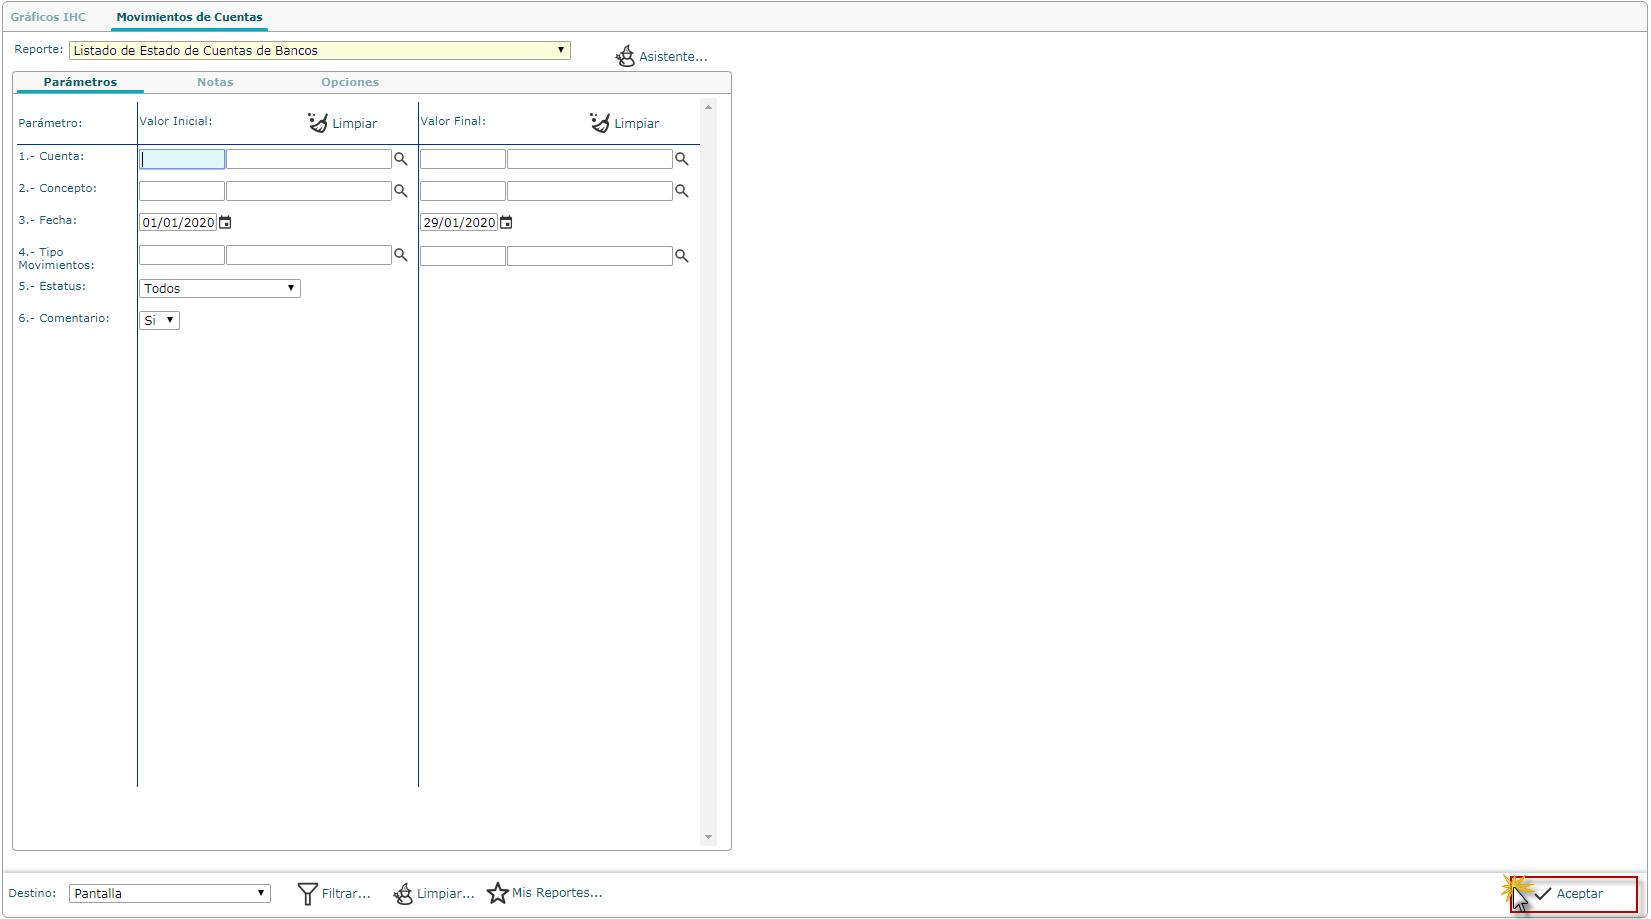Viewport: 1651px width, 919px height.
Task: Click the Aceptar checkmark icon
Action: tap(1543, 894)
